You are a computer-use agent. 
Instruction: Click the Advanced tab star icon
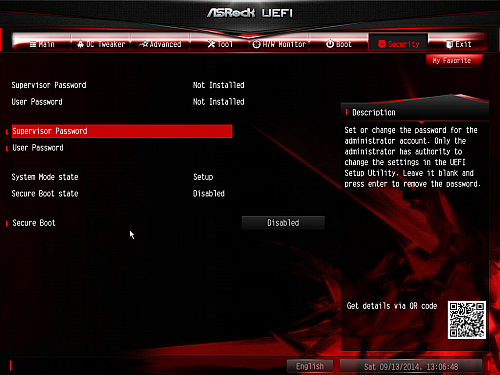pyautogui.click(x=144, y=44)
